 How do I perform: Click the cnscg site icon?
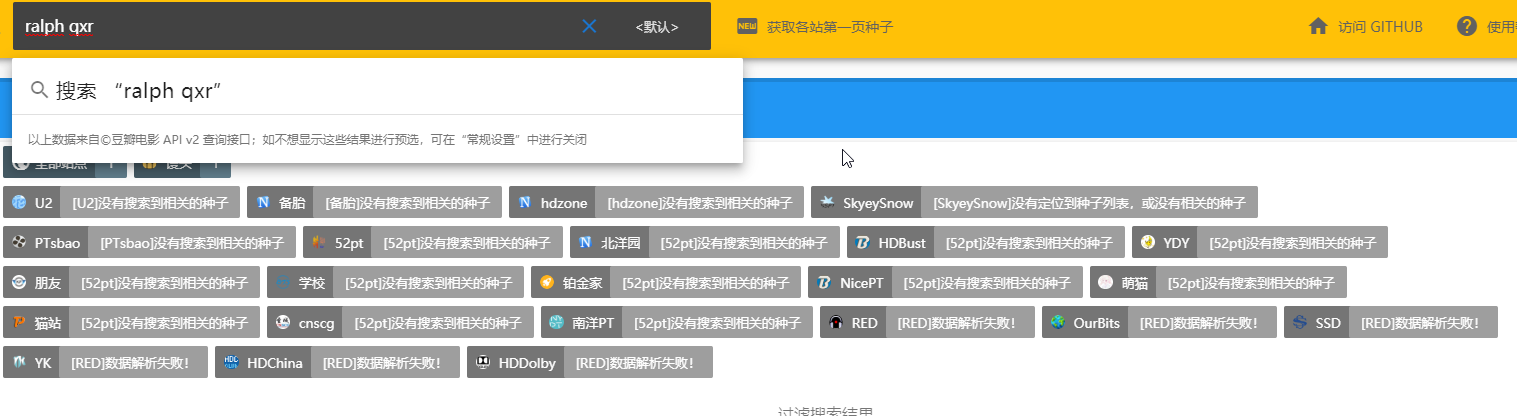(x=283, y=323)
